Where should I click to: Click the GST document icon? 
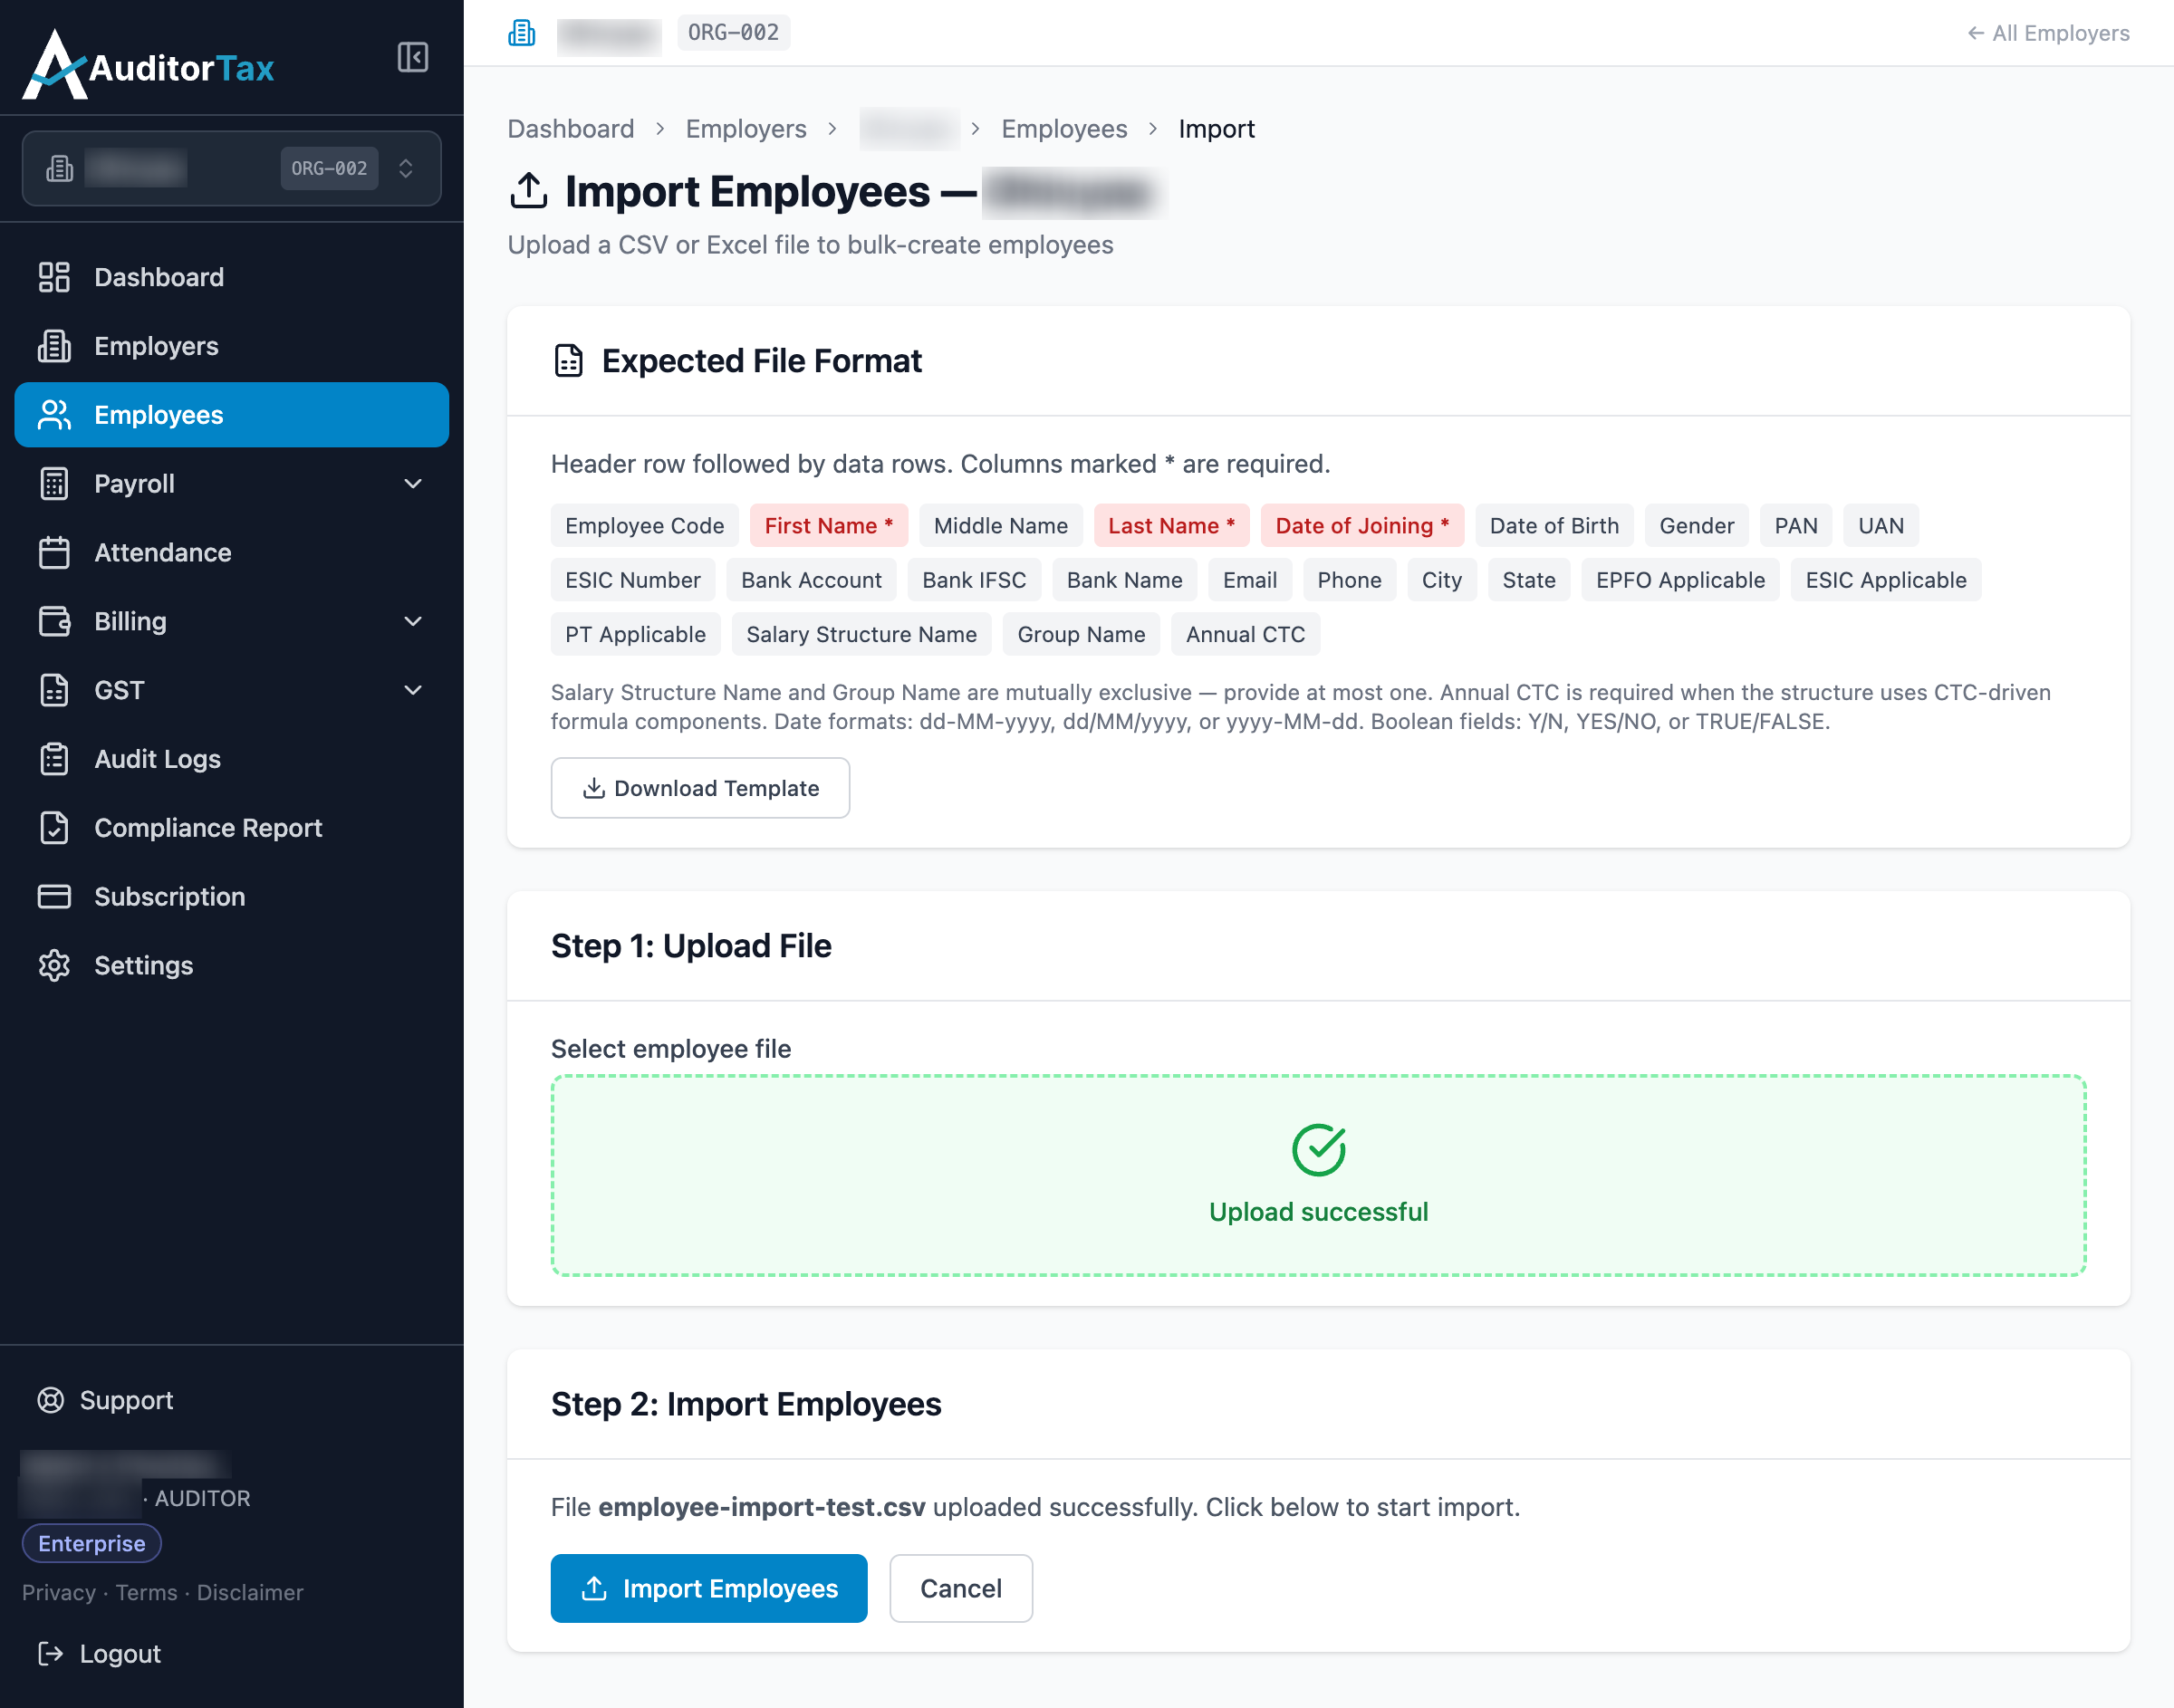(x=54, y=690)
